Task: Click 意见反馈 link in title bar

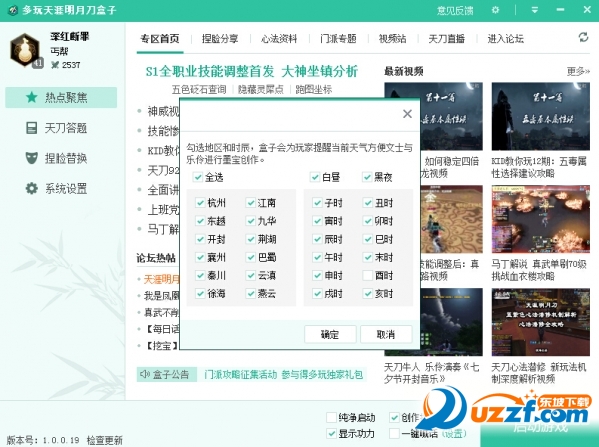Action: click(x=455, y=10)
